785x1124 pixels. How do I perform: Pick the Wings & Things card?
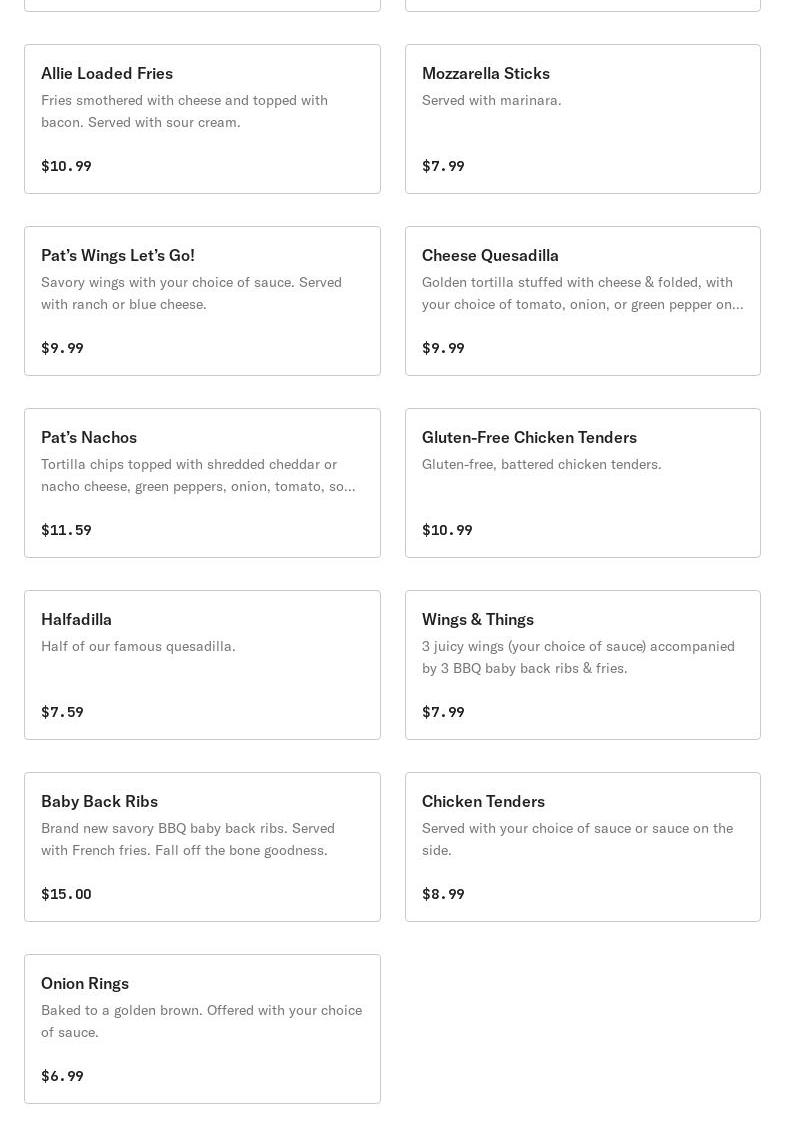coord(583,665)
